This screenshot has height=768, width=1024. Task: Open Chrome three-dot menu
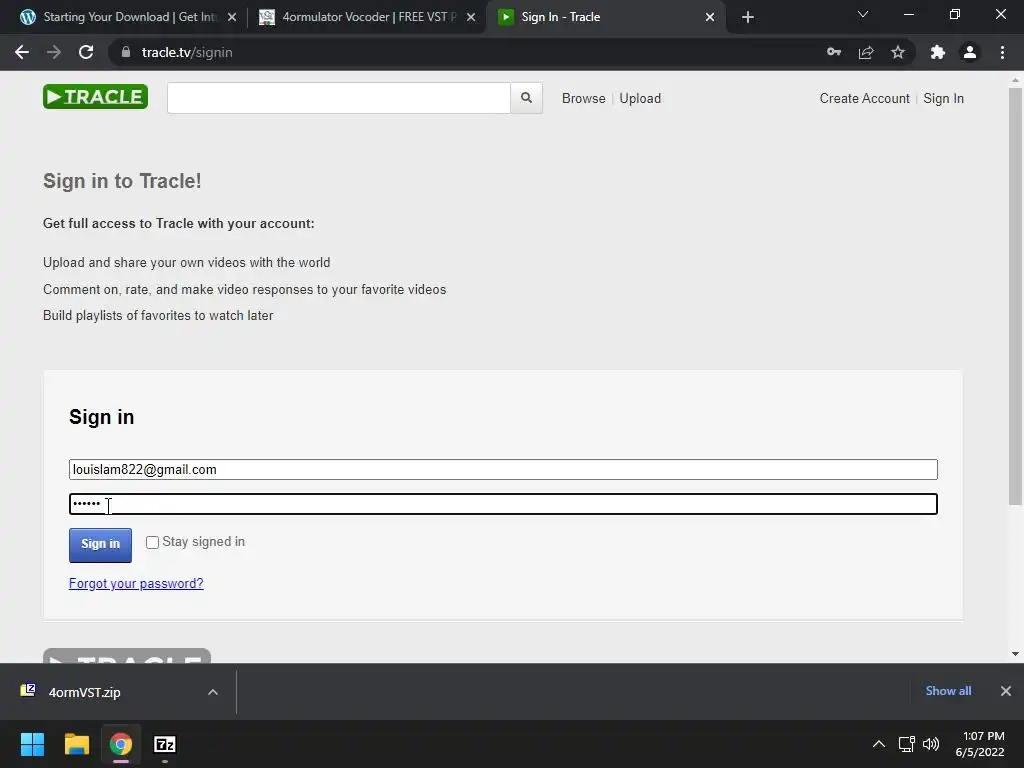pos(1002,52)
